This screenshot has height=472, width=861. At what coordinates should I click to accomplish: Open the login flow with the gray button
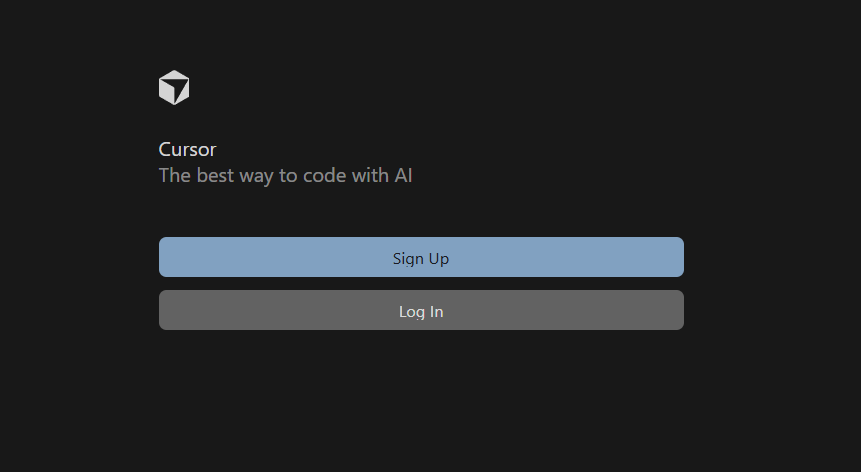421,310
